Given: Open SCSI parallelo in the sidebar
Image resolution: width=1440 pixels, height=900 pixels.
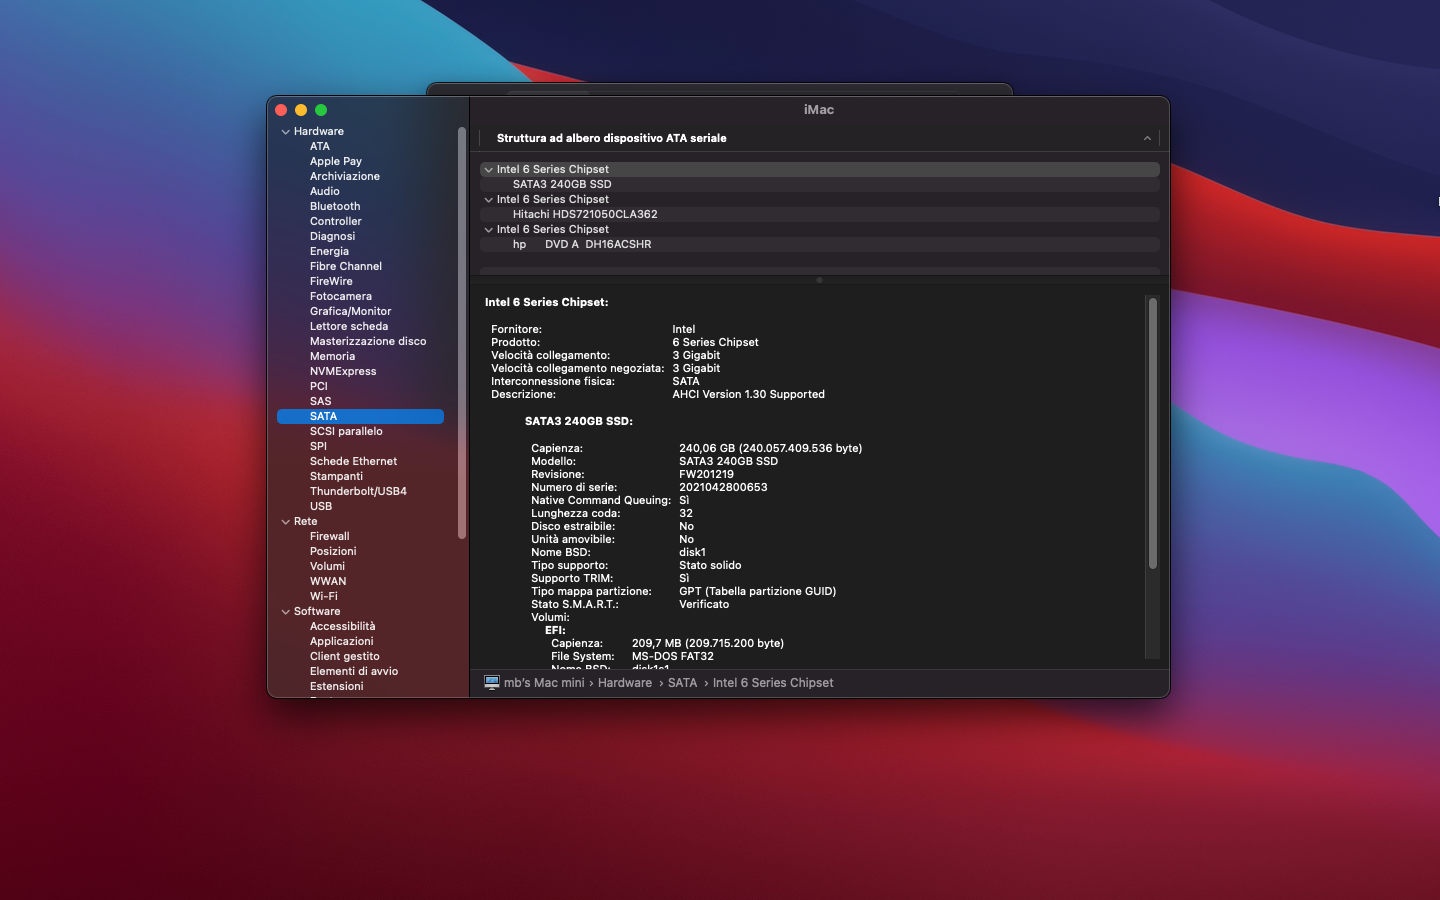Looking at the screenshot, I should tap(346, 431).
